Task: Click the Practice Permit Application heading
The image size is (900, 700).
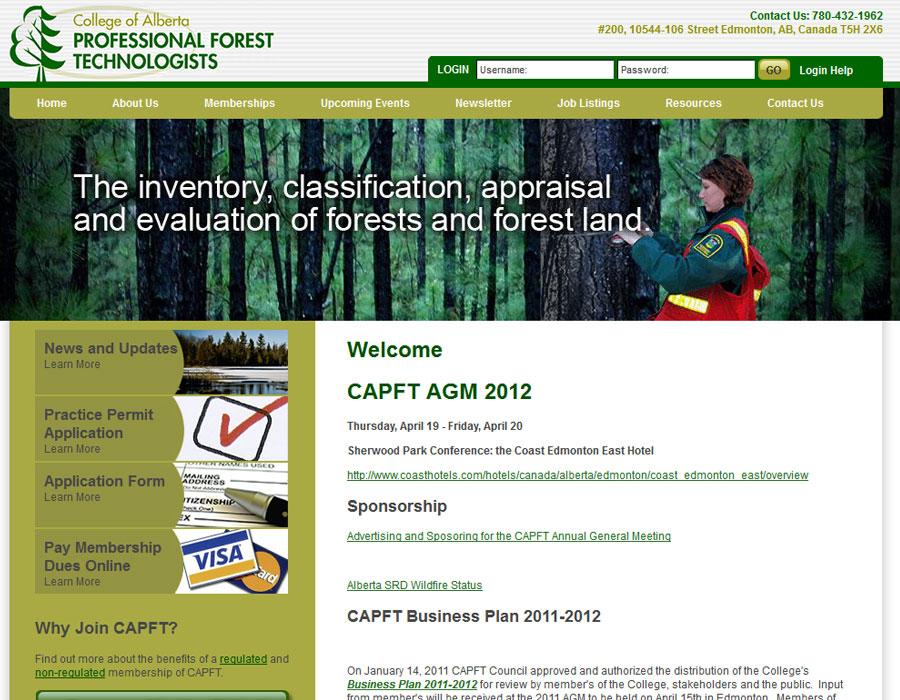Action: [99, 423]
